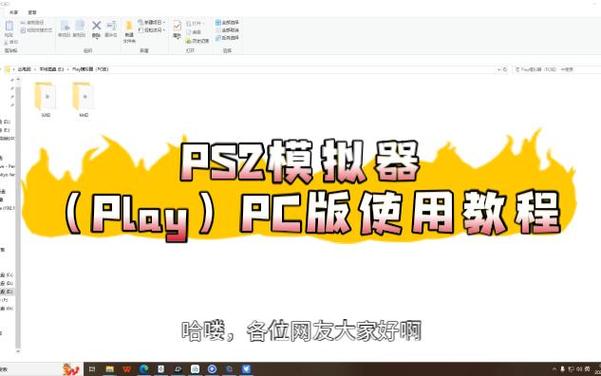Image resolution: width=601 pixels, height=376 pixels.
Task: Click History in the ribbon
Action: 198,41
